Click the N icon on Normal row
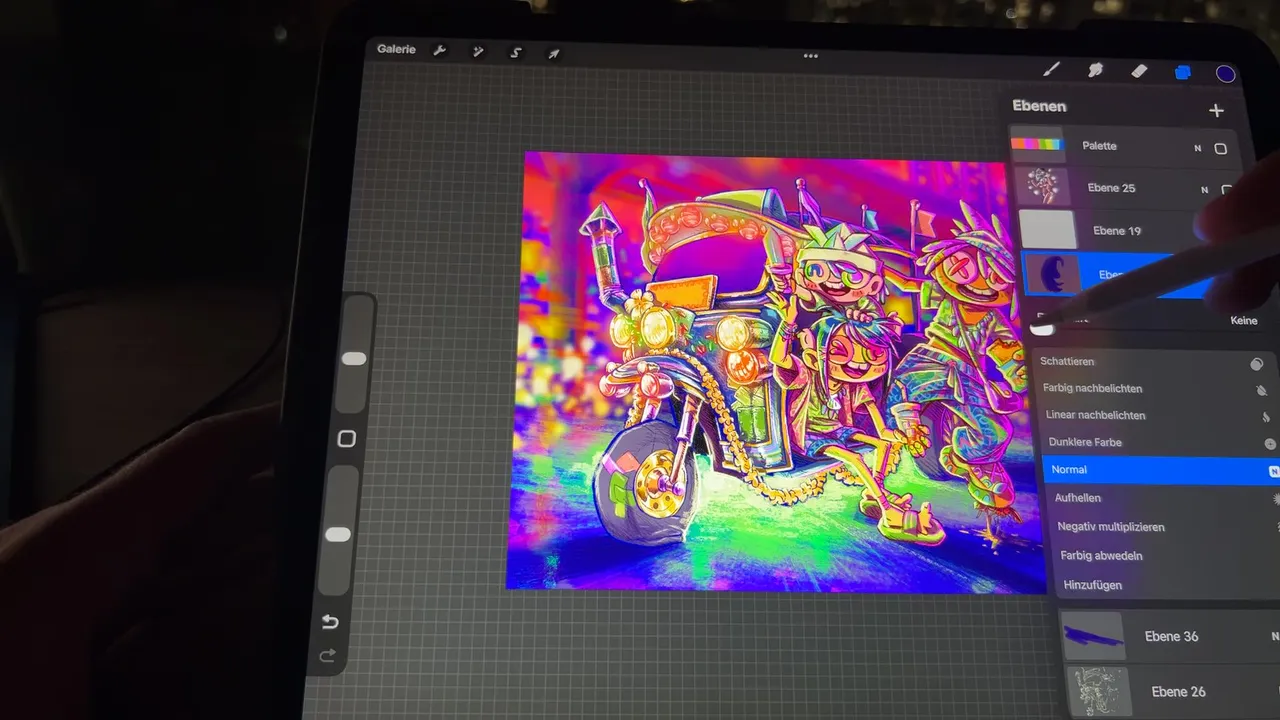The image size is (1280, 720). [1274, 471]
